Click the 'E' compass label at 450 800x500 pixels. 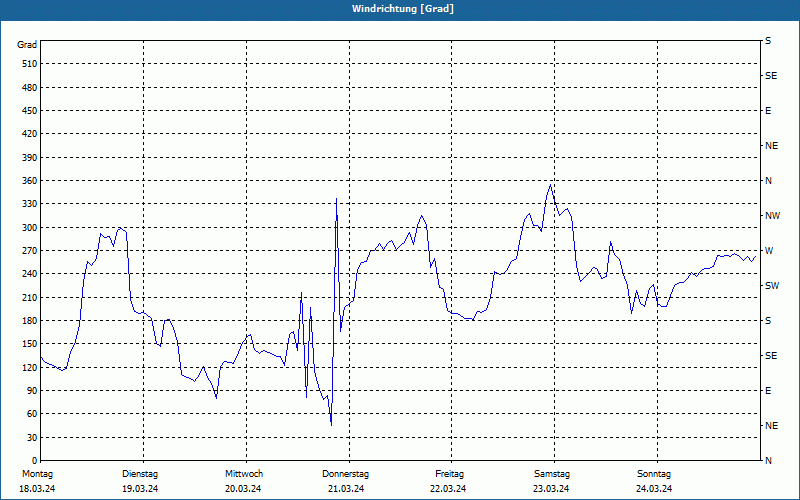click(768, 111)
